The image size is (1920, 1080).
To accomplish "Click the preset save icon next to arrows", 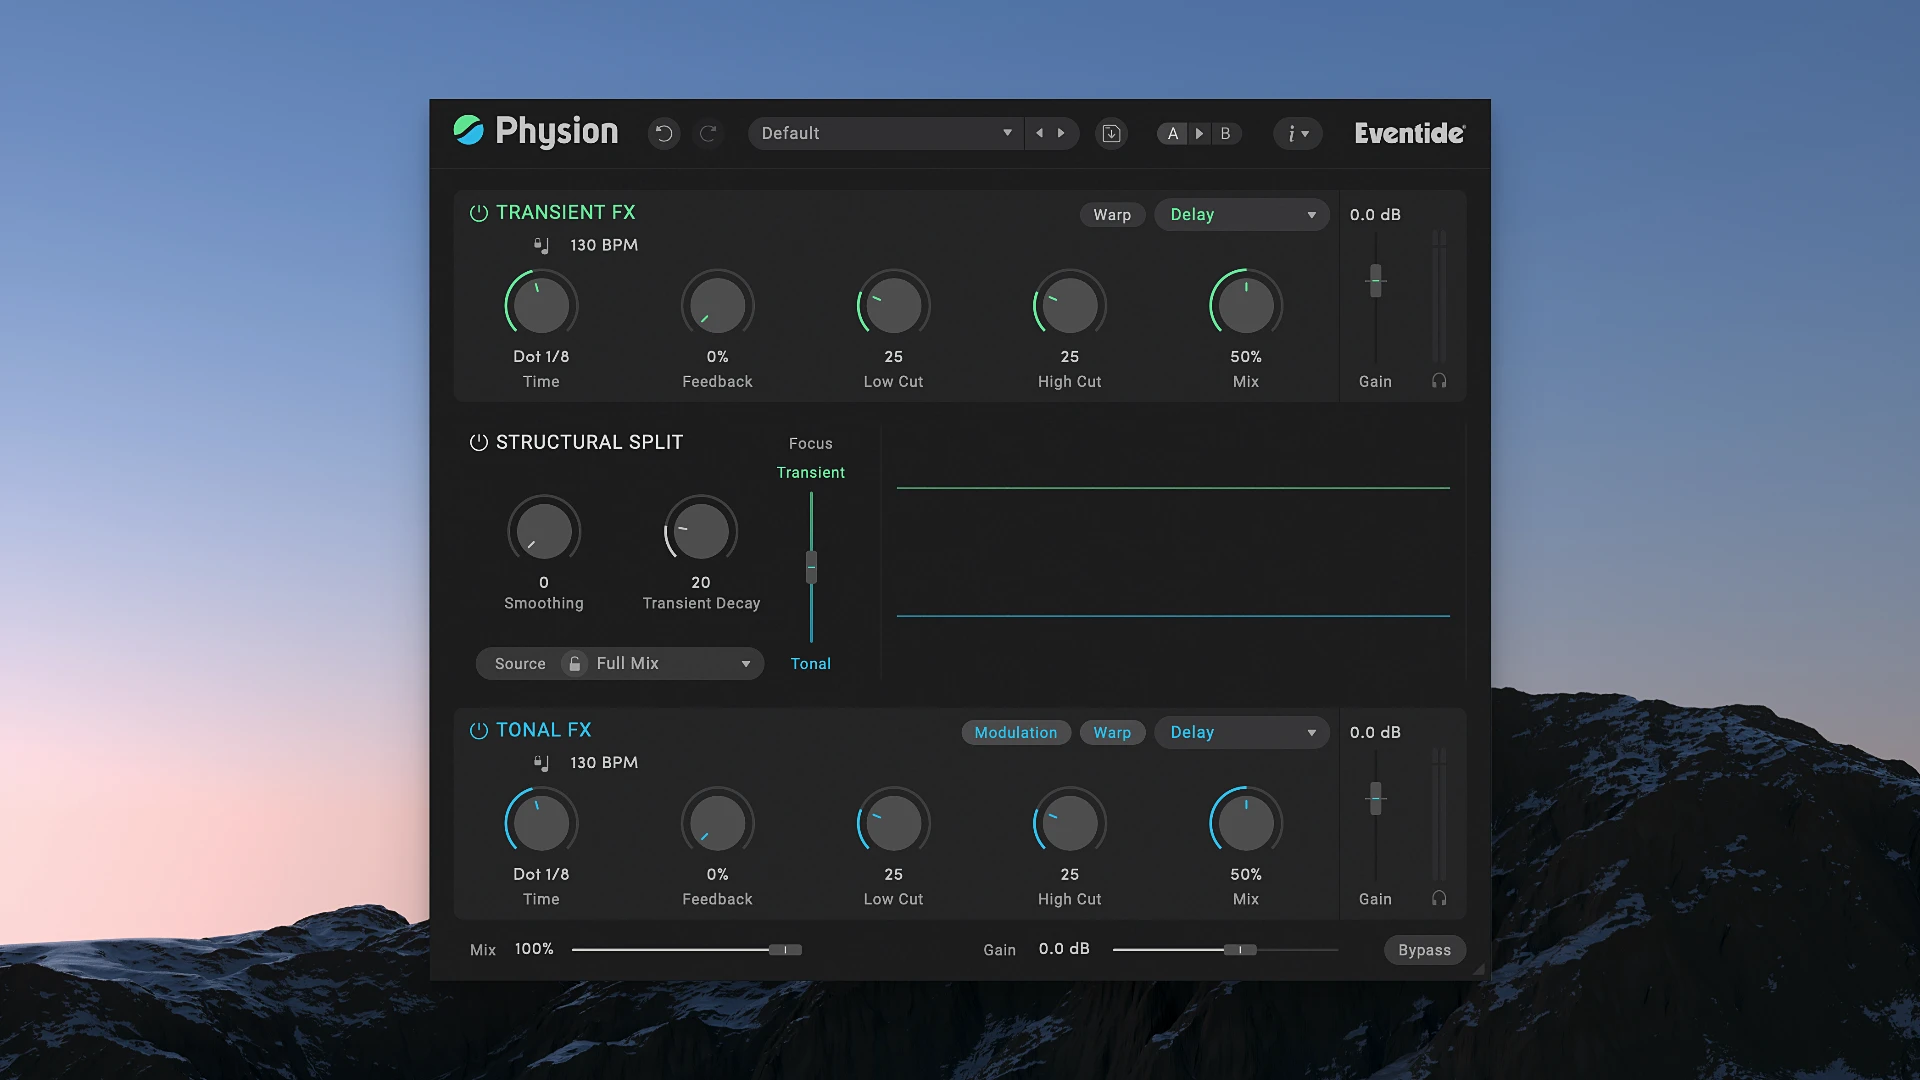I will [x=1110, y=133].
